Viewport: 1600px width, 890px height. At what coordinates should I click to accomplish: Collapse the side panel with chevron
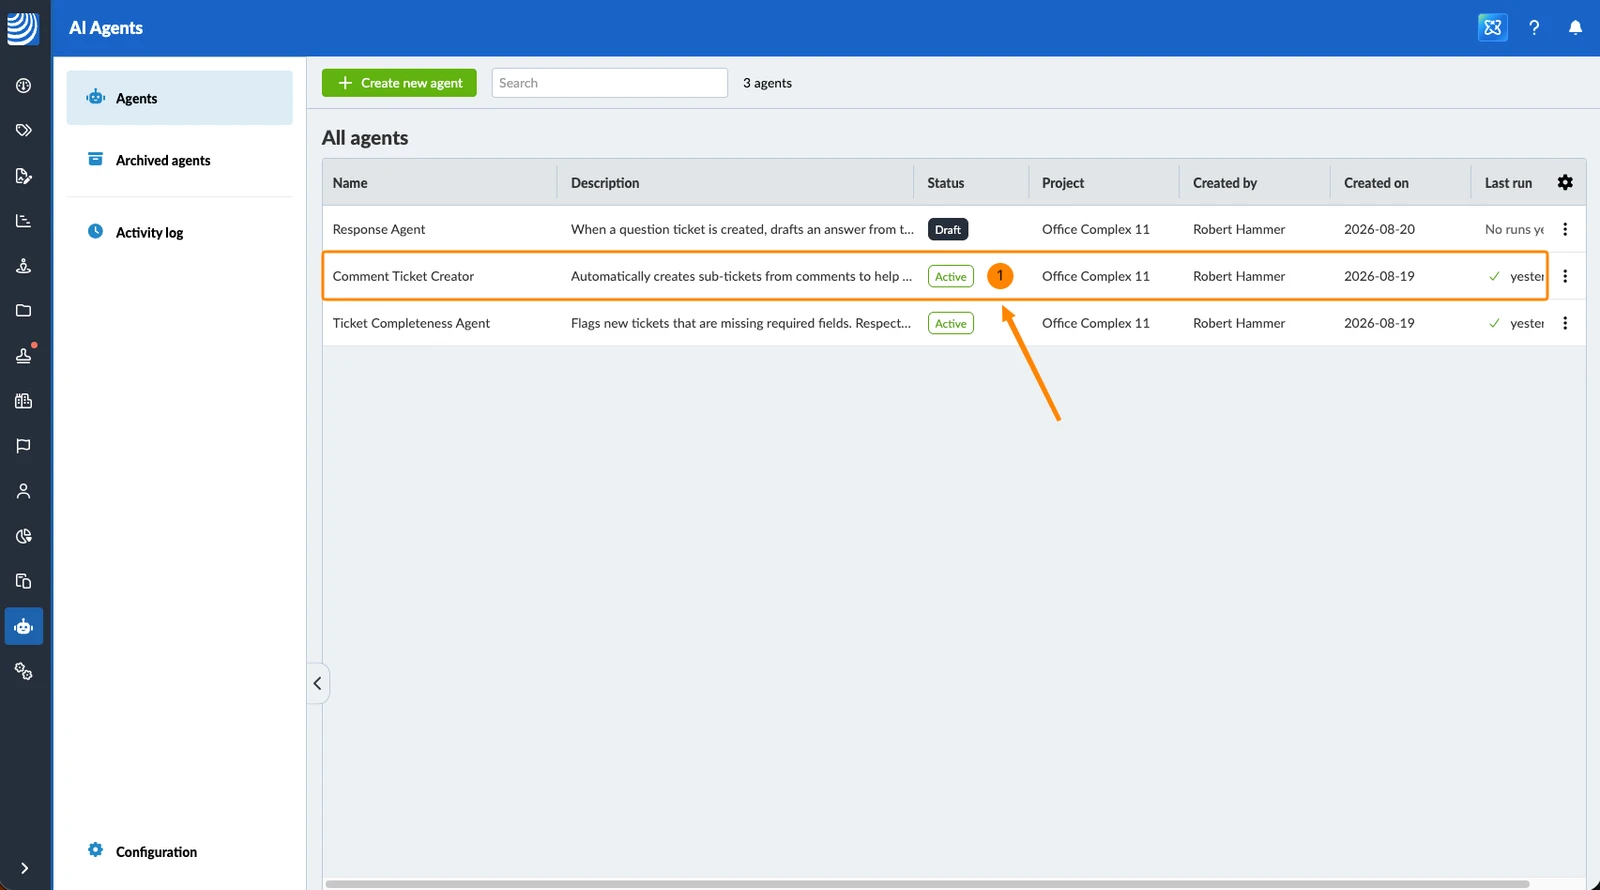317,683
